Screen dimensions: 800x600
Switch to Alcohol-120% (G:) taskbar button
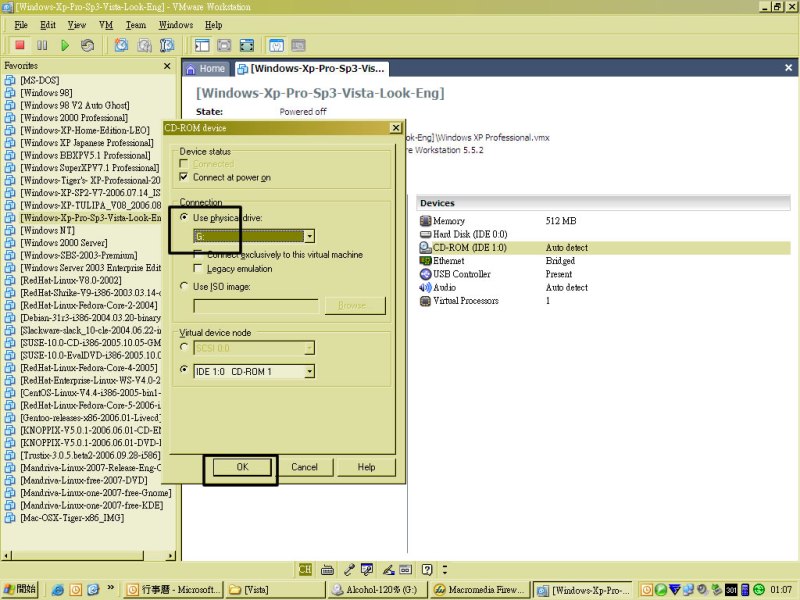(377, 589)
